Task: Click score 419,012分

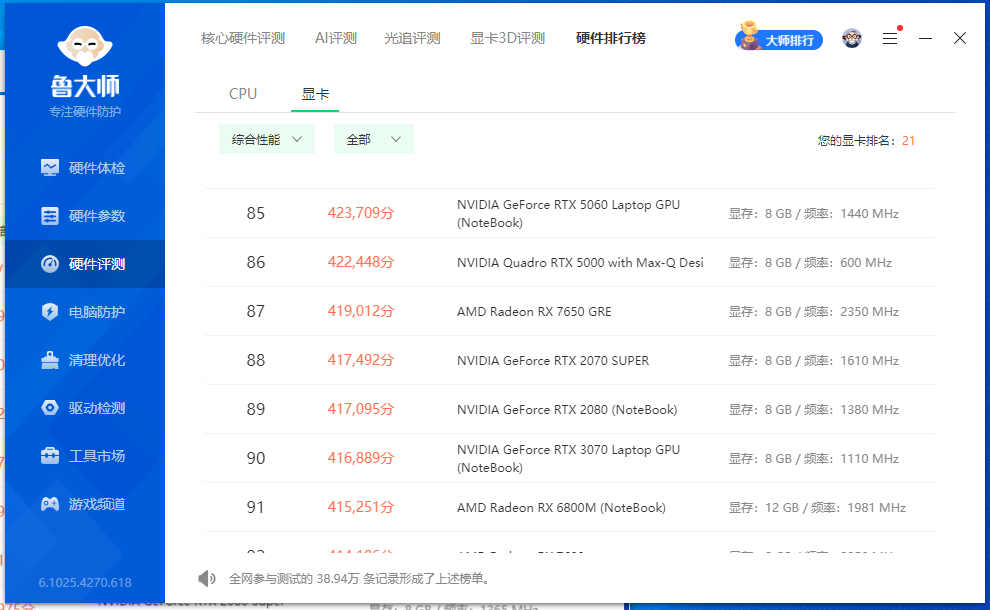Action: [361, 311]
